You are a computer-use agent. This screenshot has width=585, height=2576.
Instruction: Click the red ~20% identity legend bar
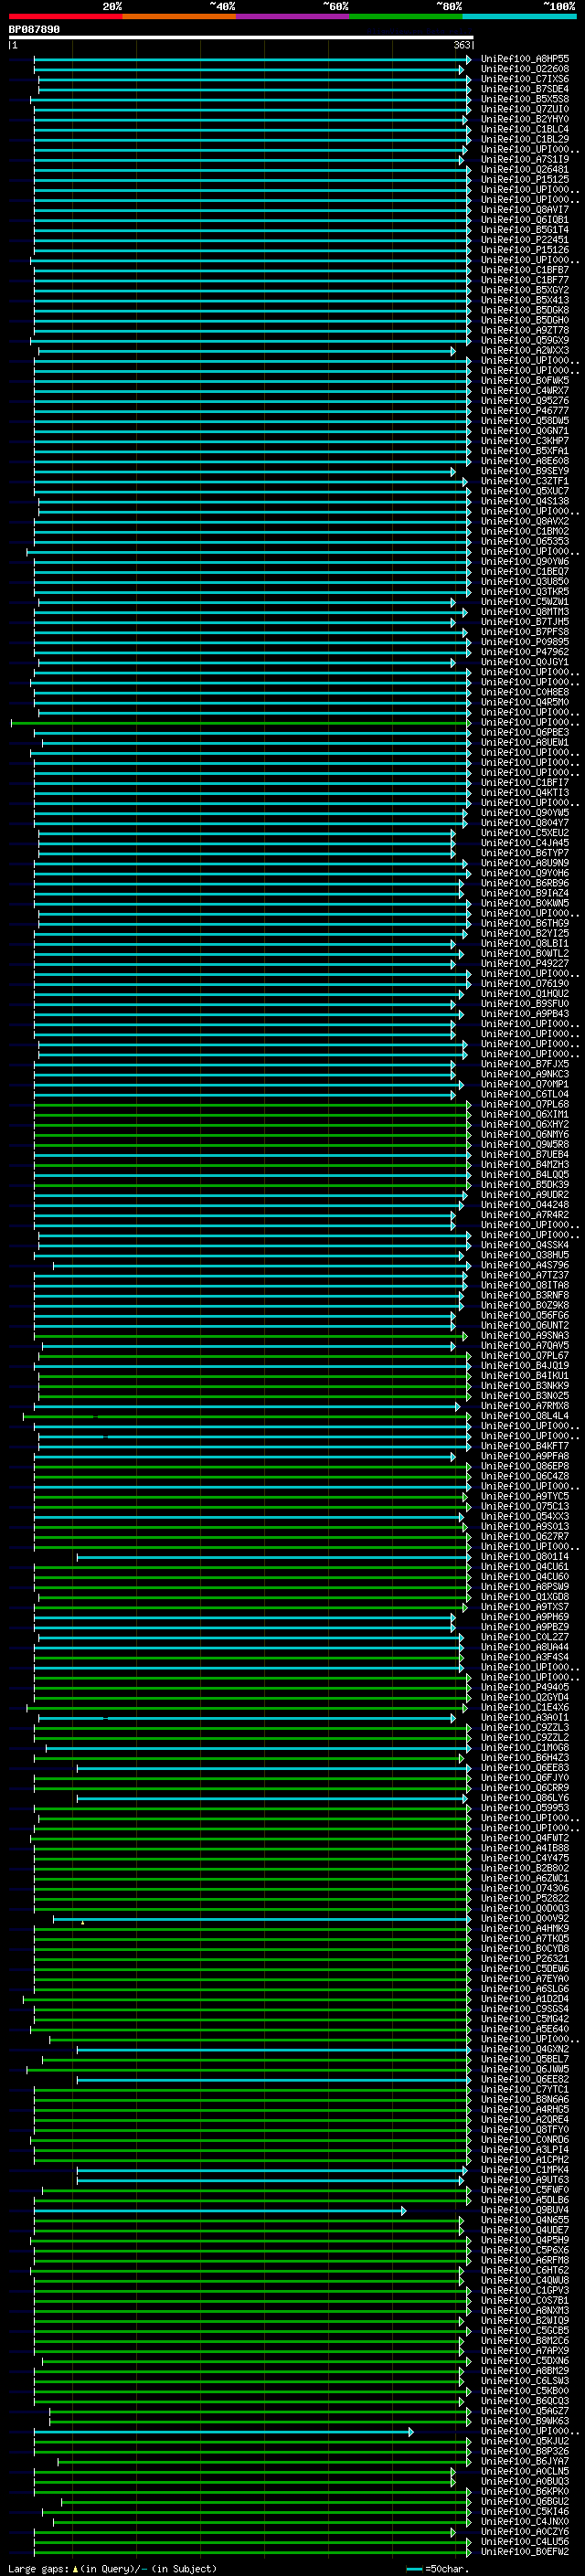(x=65, y=16)
